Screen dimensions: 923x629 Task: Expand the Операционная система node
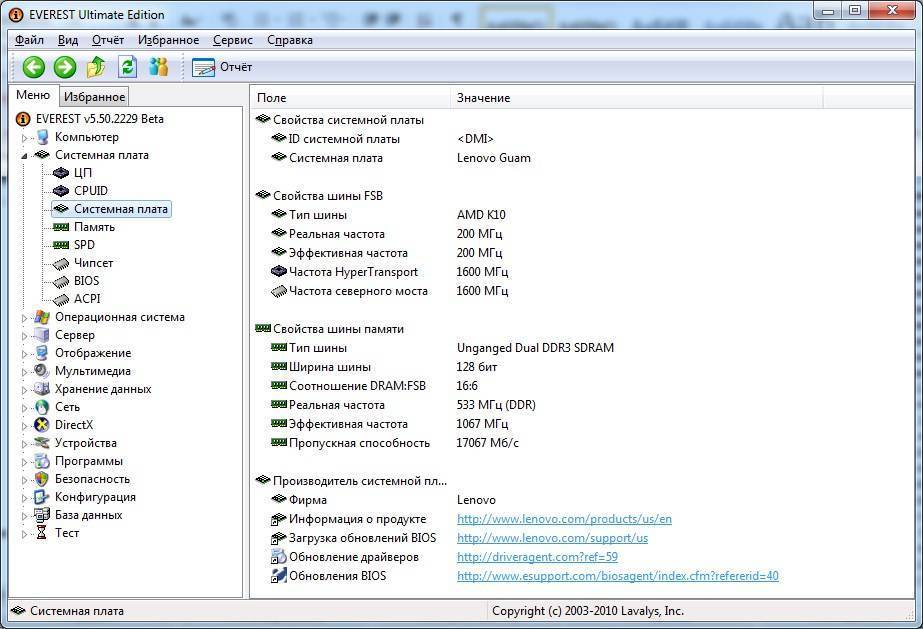point(24,318)
